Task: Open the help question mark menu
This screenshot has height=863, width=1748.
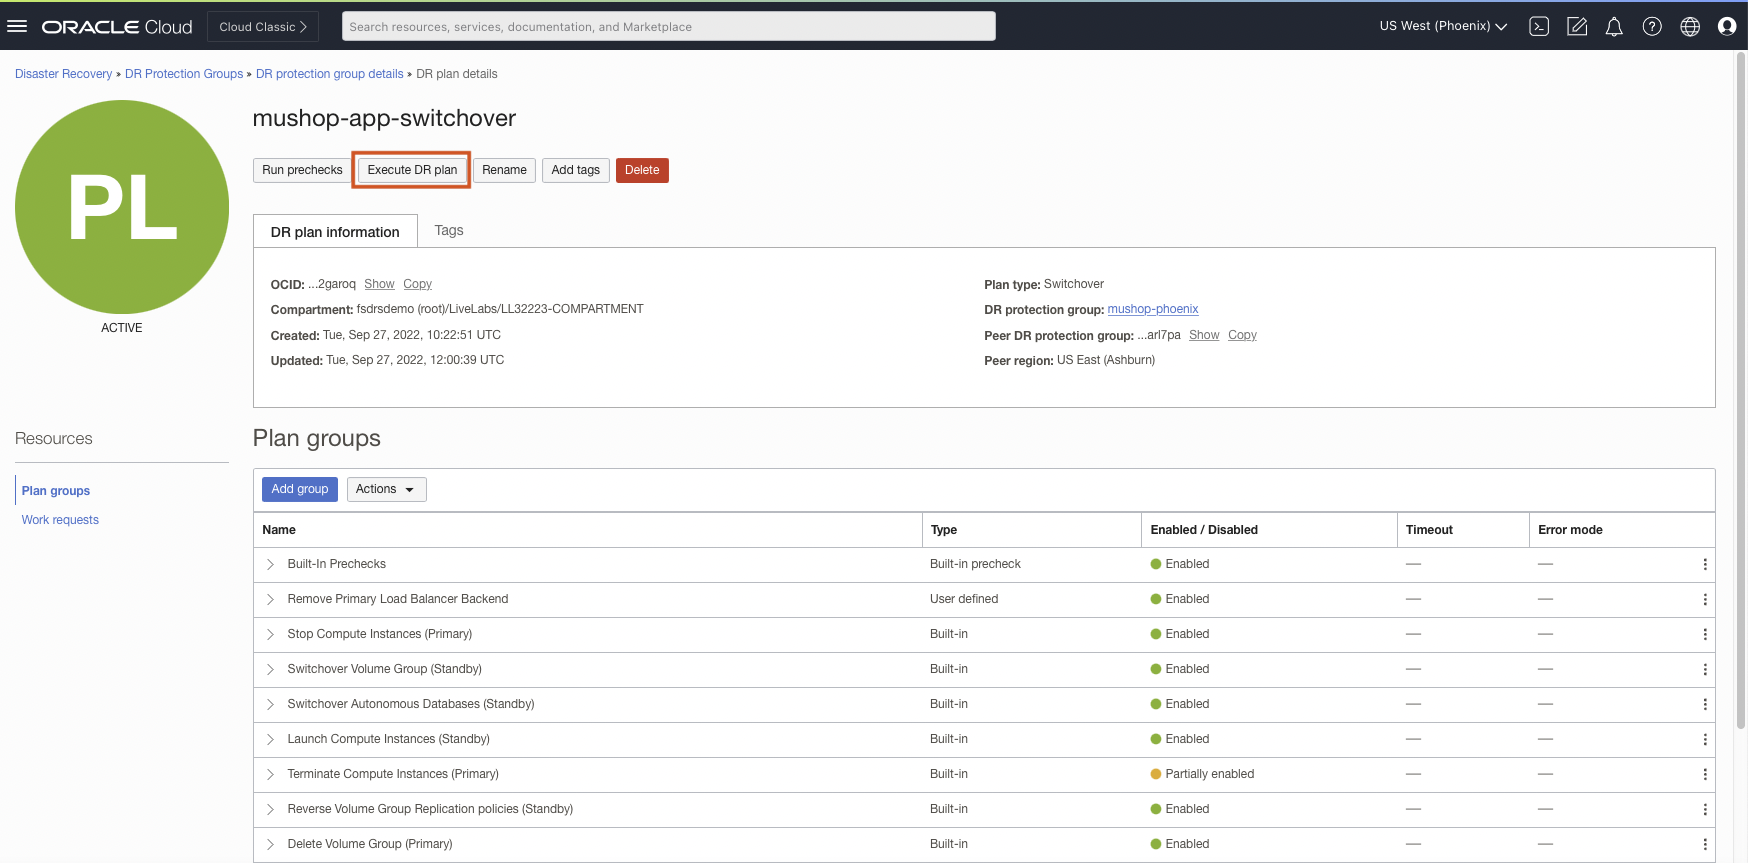Action: click(x=1652, y=27)
